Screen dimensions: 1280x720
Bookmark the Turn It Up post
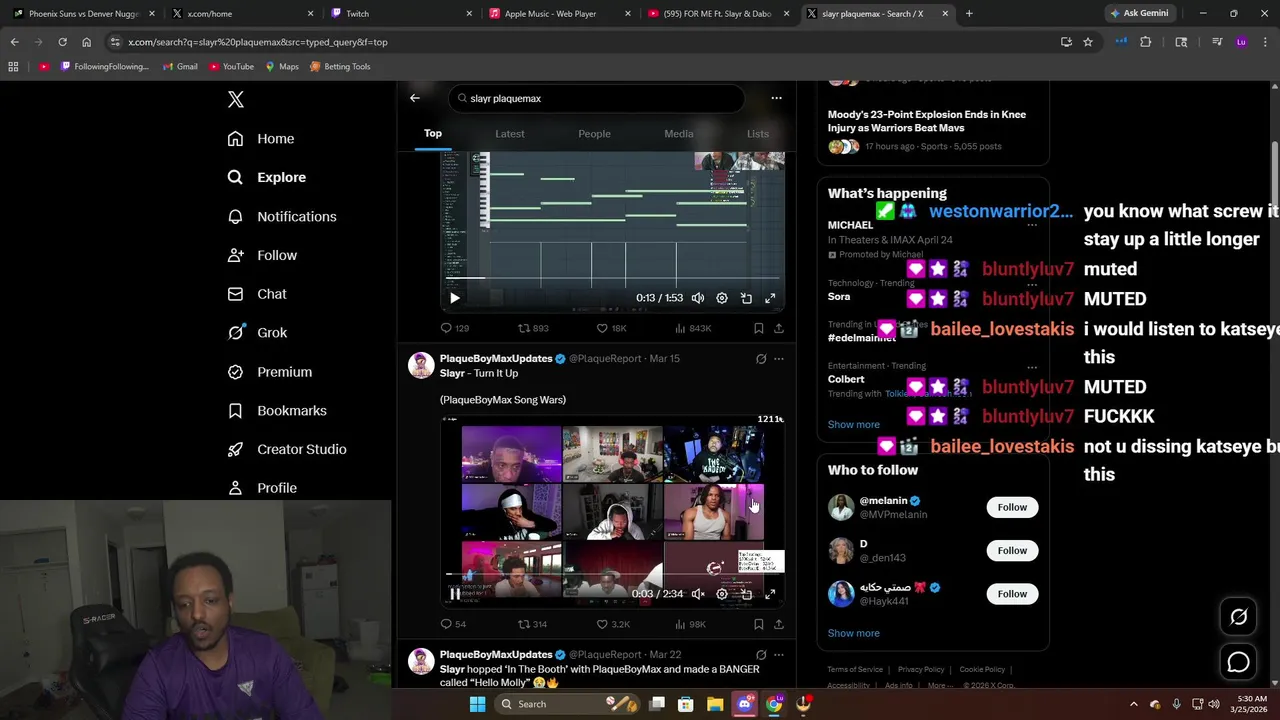pyautogui.click(x=758, y=624)
